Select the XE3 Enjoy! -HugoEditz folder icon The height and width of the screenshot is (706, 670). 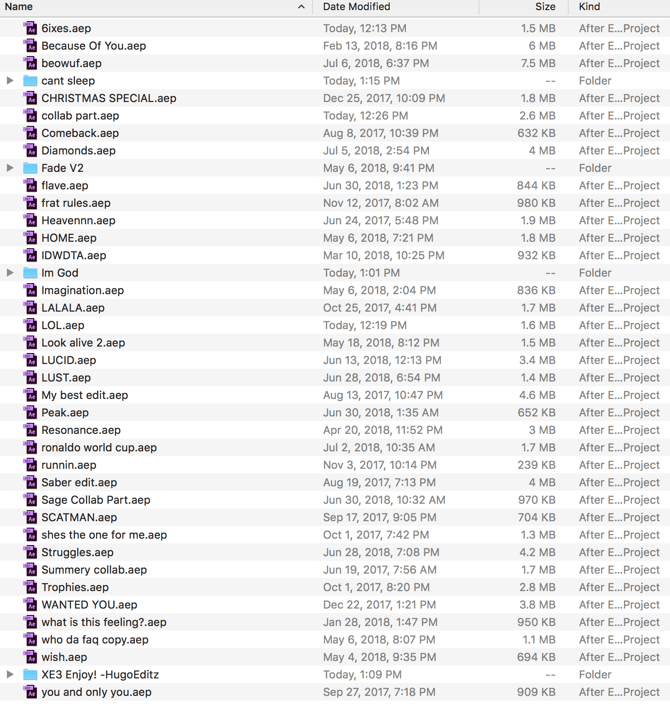click(30, 674)
